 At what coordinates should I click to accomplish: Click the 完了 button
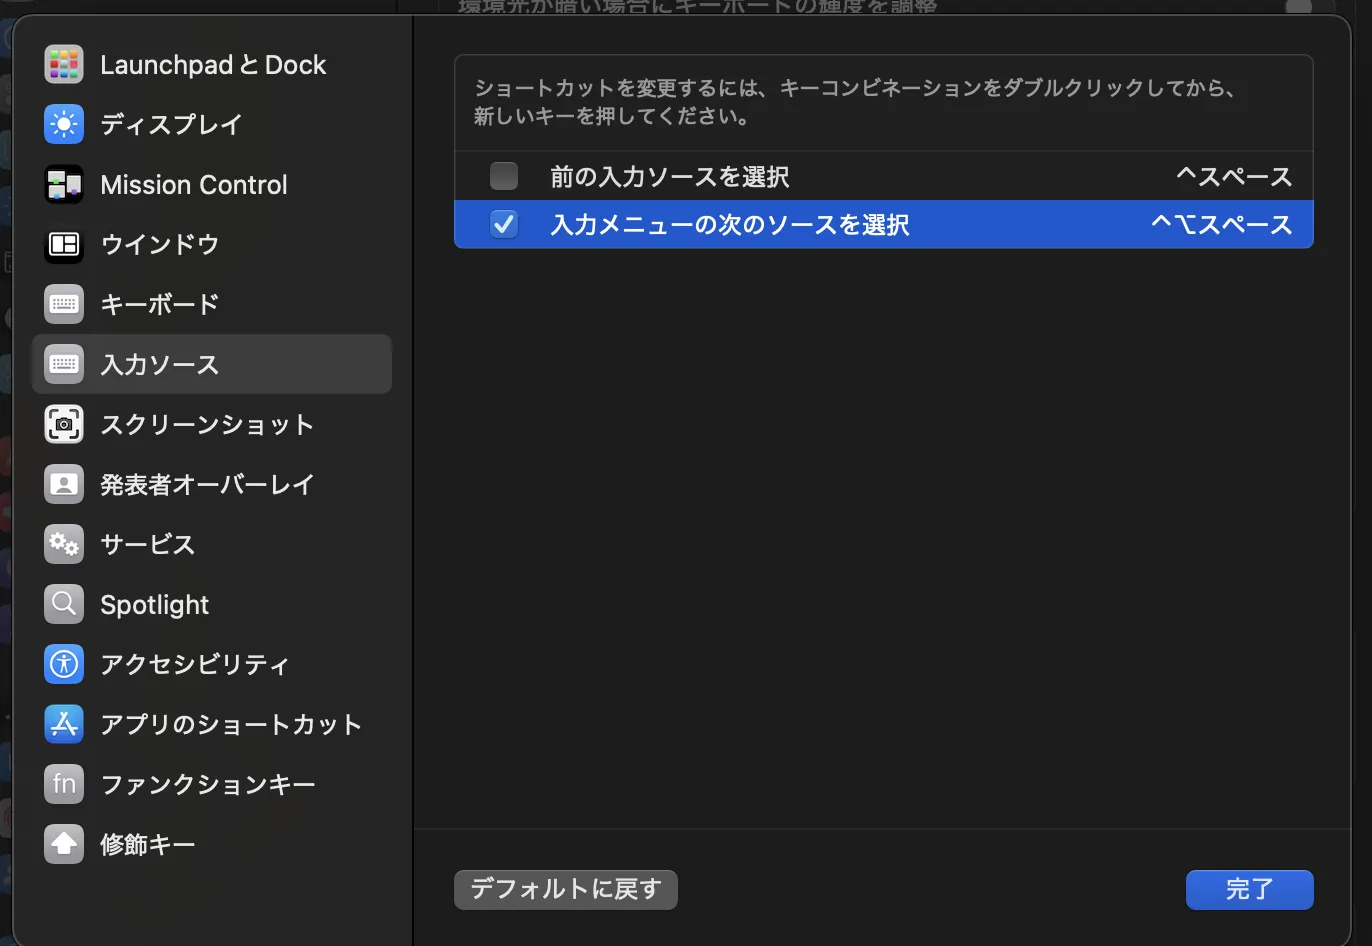[1249, 889]
